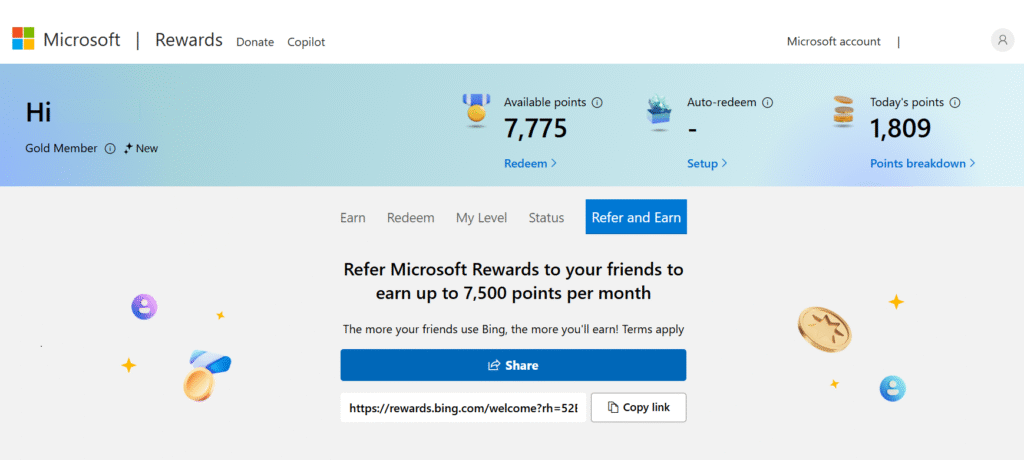Image resolution: width=1024 pixels, height=460 pixels.
Task: Open Setup under Auto-redeem
Action: [707, 163]
